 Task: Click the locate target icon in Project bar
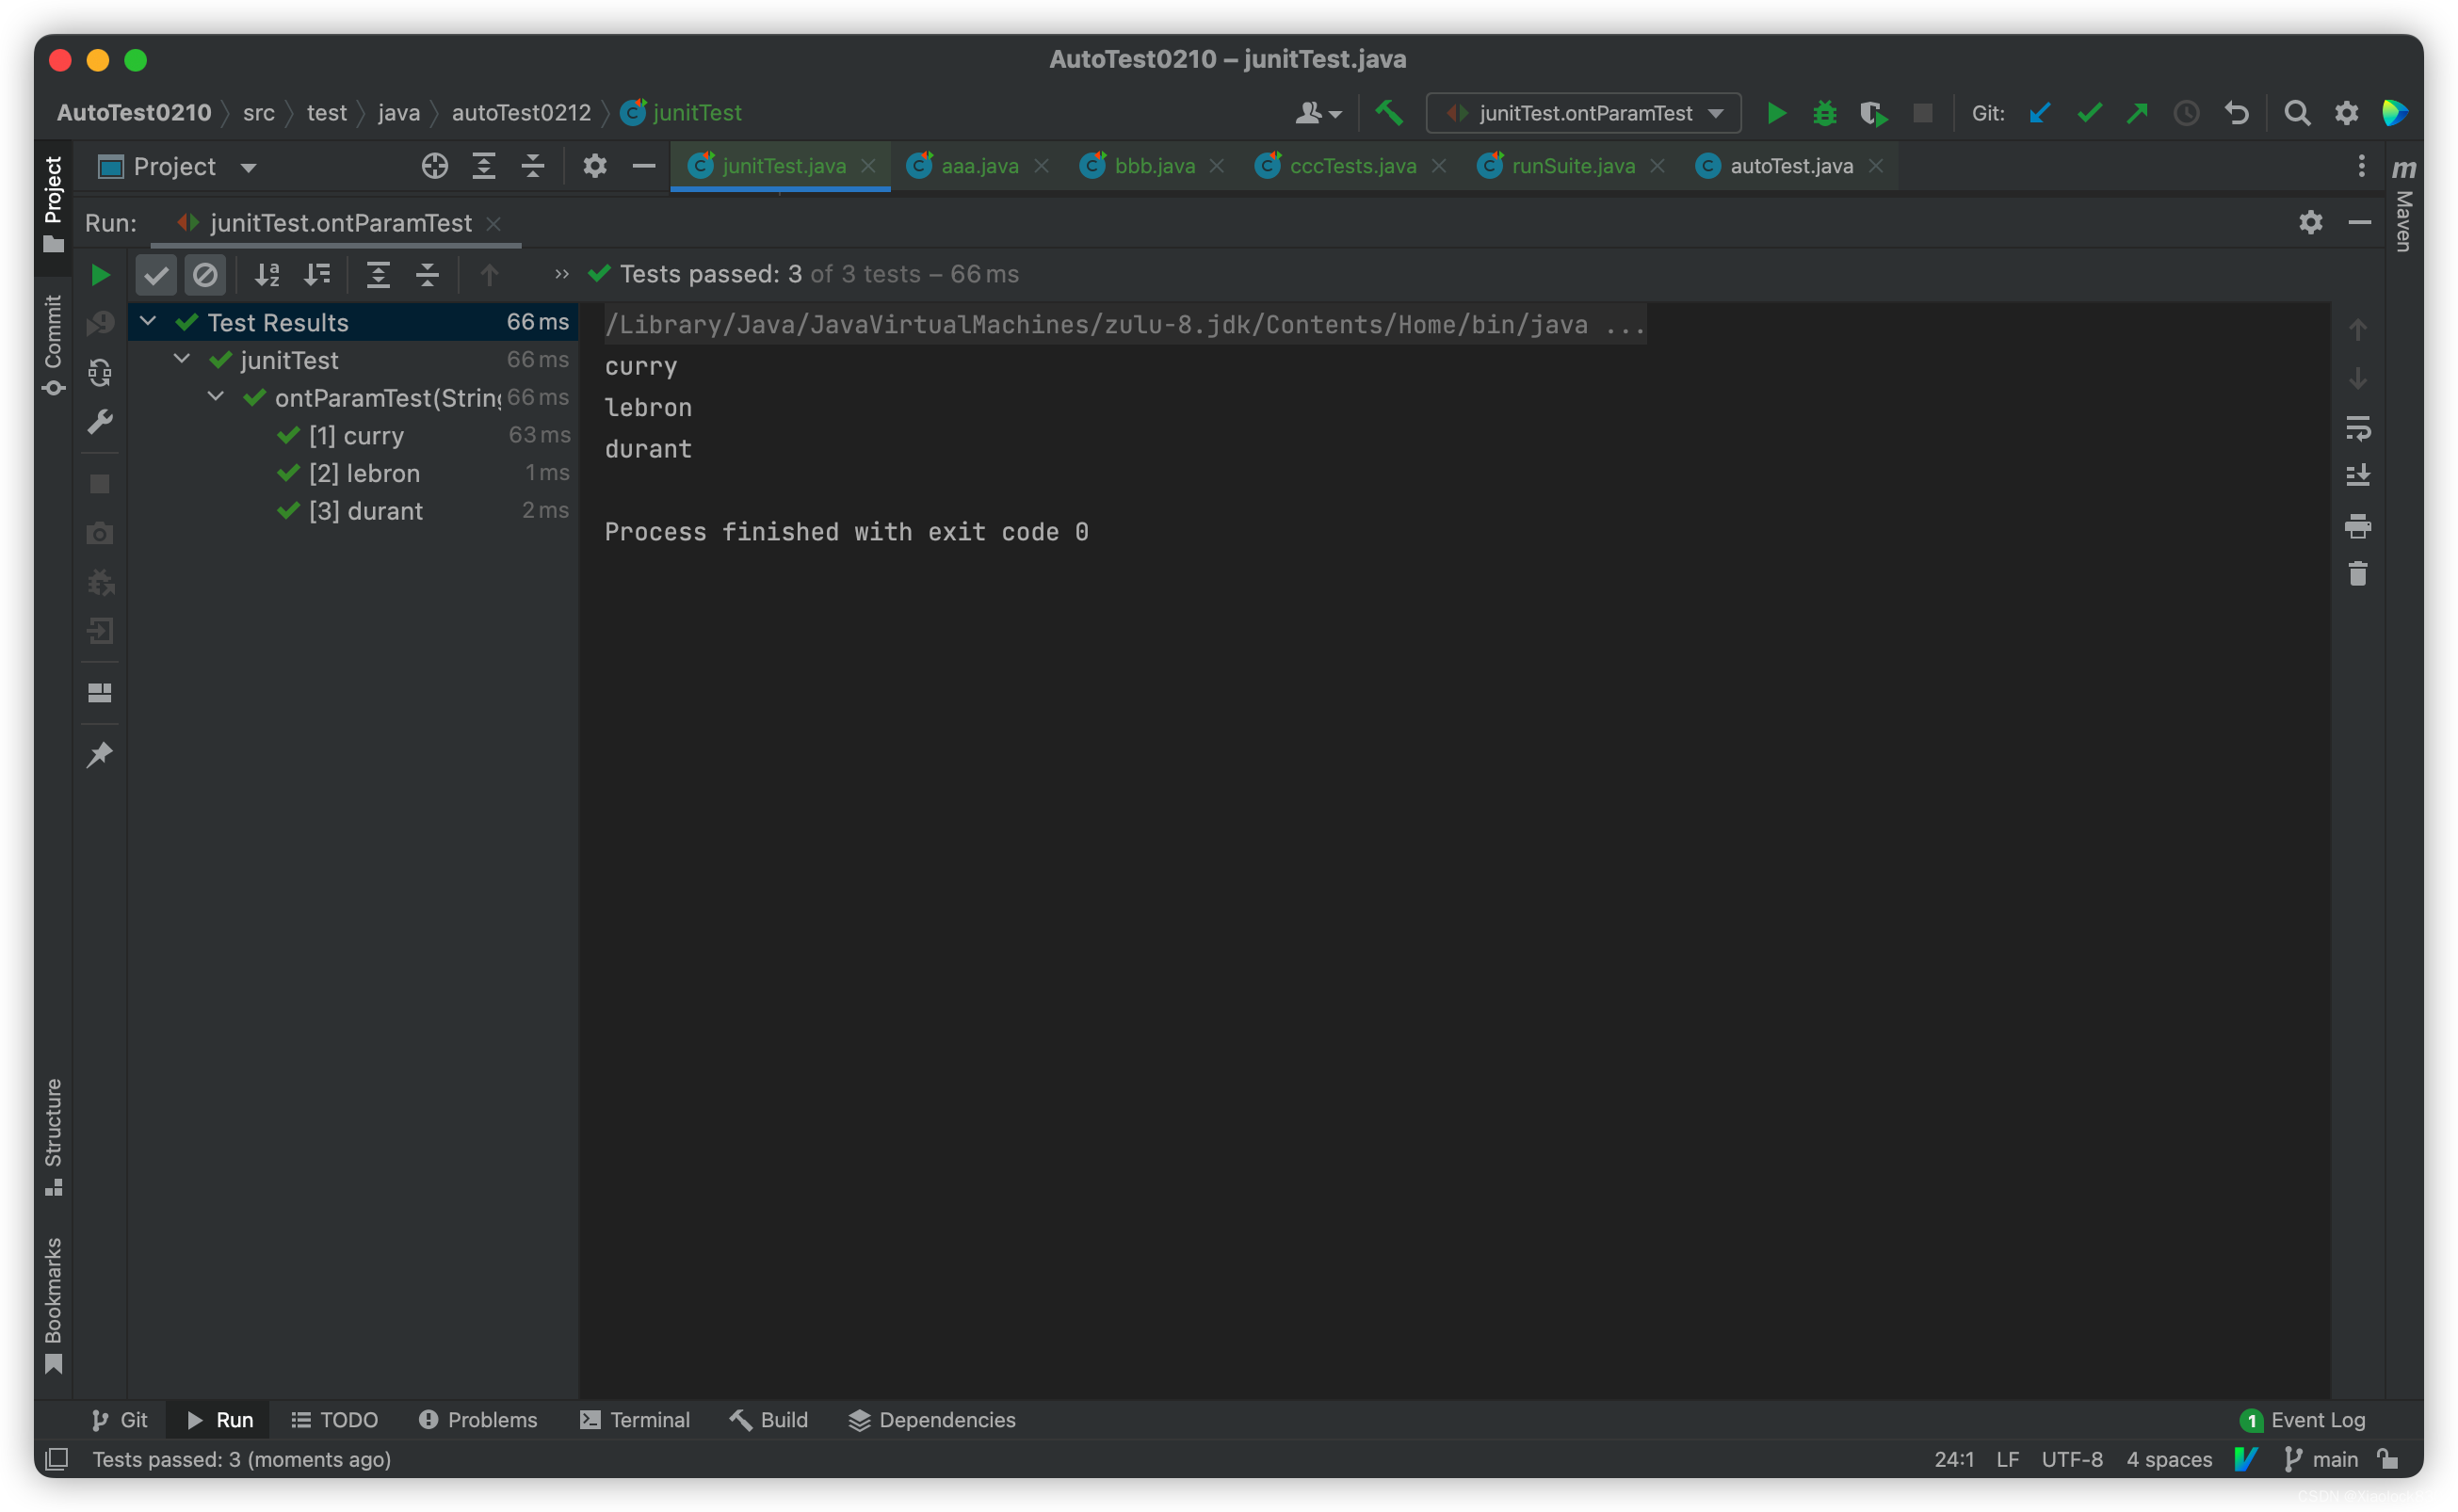pos(435,166)
